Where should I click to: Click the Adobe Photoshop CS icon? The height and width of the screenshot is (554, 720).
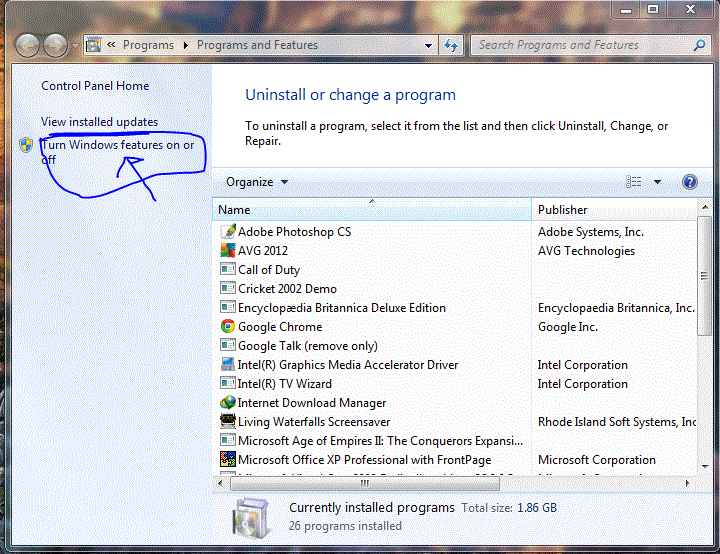click(x=228, y=231)
